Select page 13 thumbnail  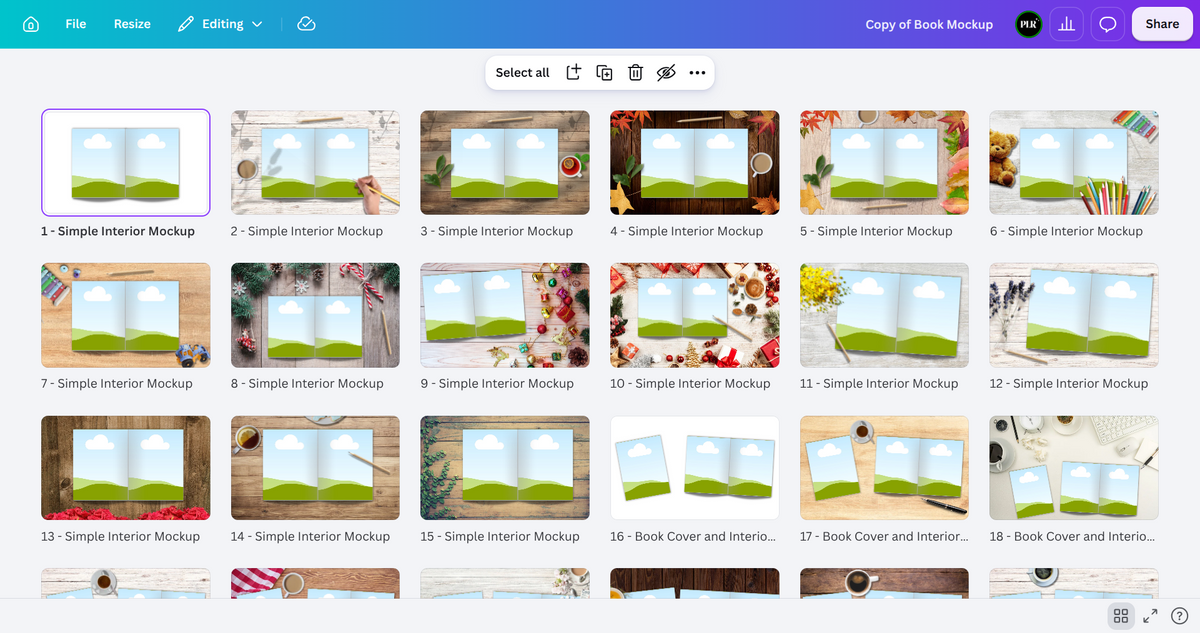point(126,468)
